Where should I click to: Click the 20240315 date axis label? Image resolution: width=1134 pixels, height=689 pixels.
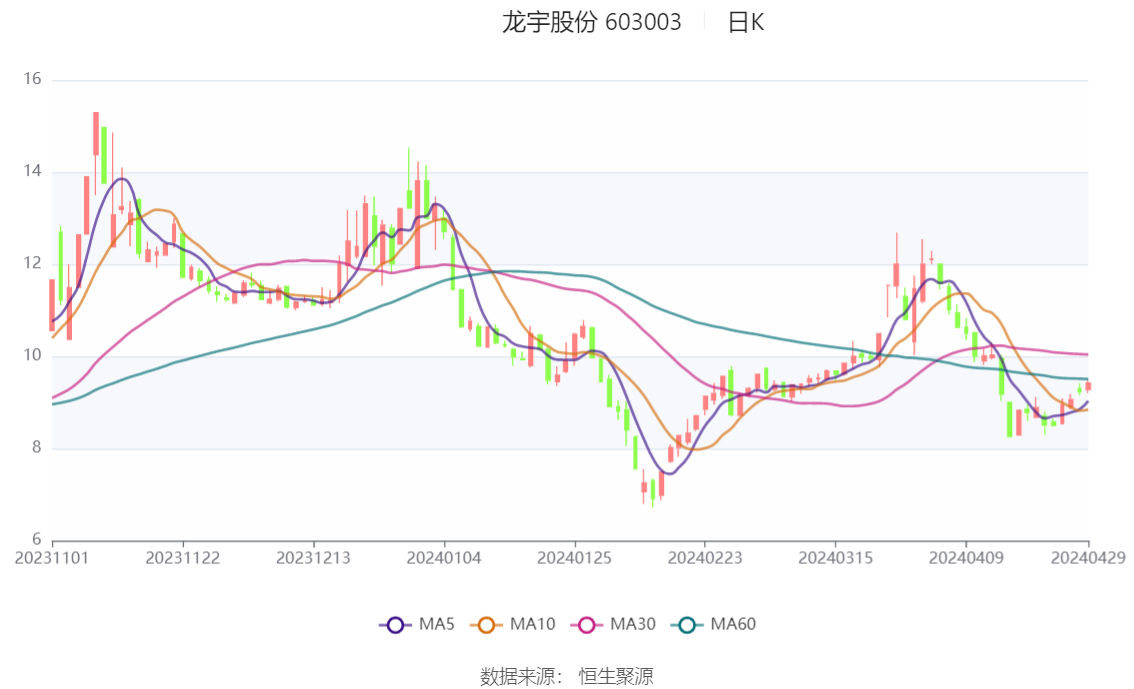[x=835, y=558]
